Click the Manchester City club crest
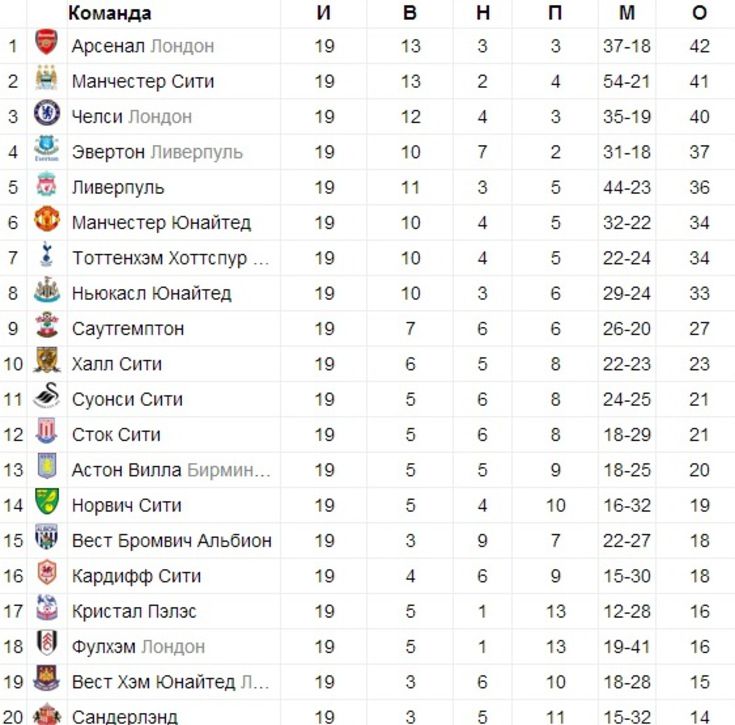The image size is (735, 725). pyautogui.click(x=47, y=78)
